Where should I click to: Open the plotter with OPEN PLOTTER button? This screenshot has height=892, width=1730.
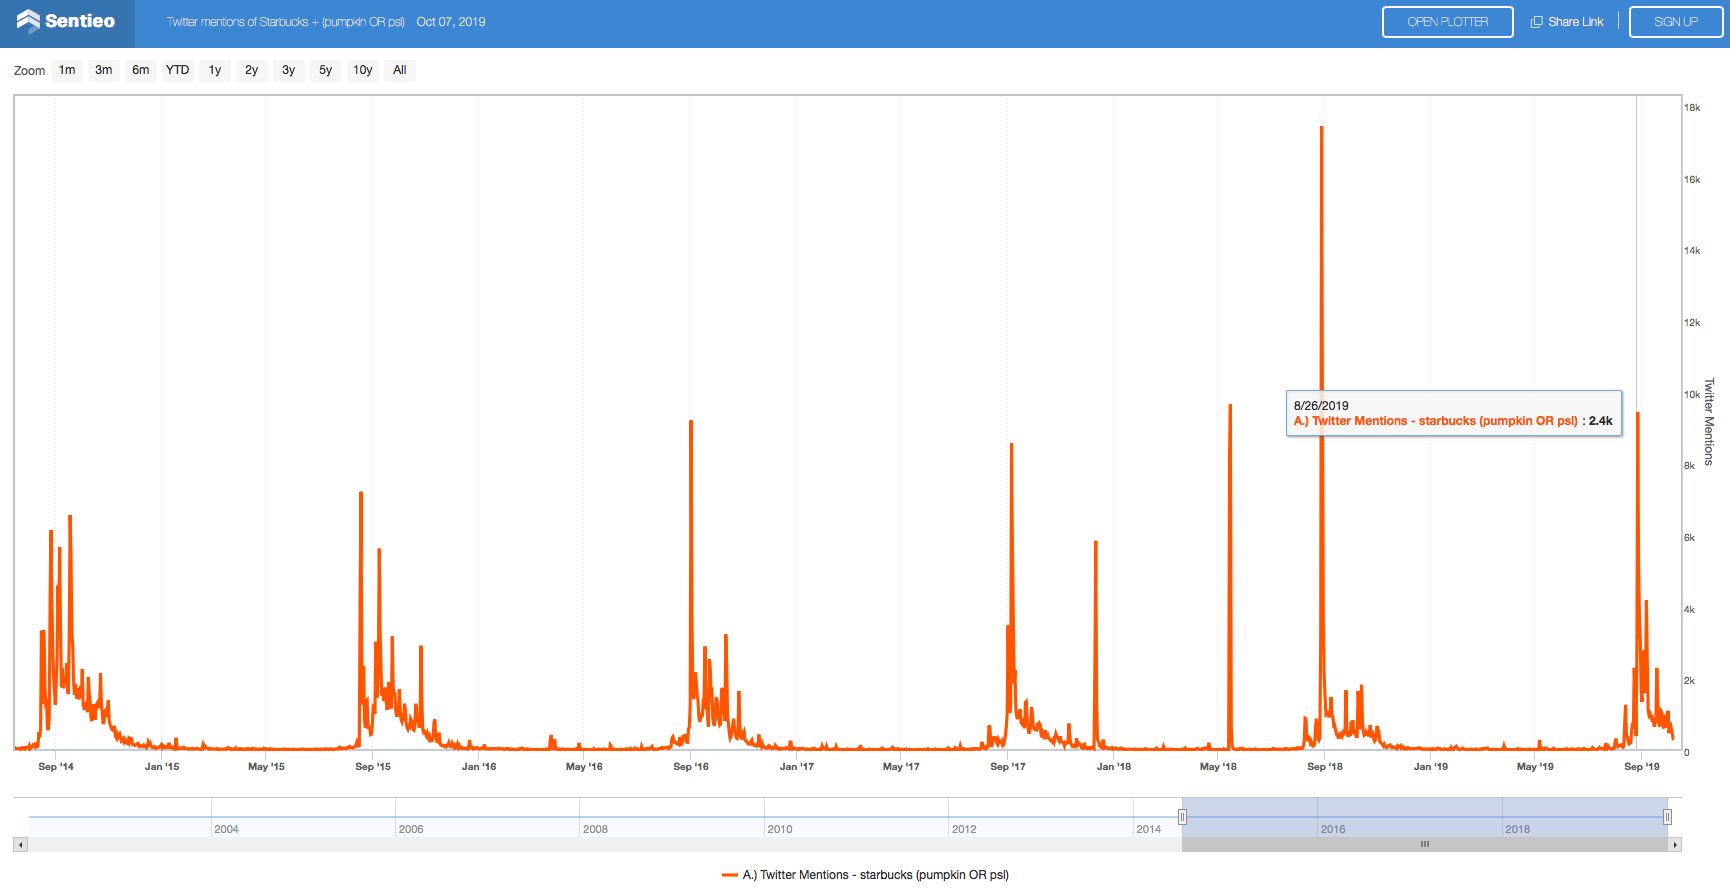1447,22
